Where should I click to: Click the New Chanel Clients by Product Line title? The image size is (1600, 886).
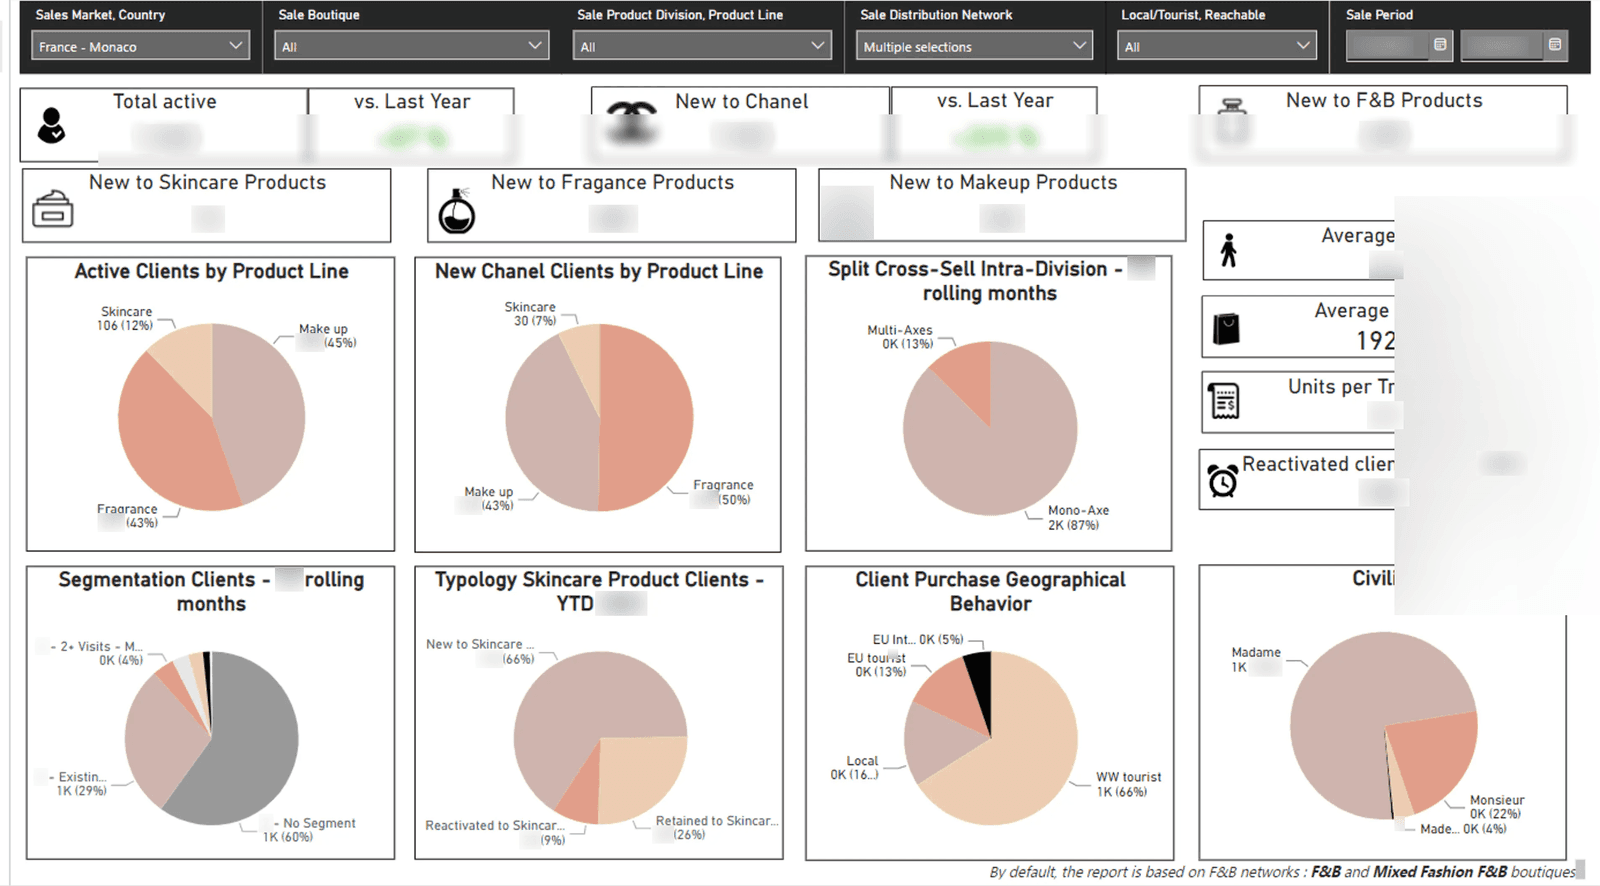tap(599, 272)
